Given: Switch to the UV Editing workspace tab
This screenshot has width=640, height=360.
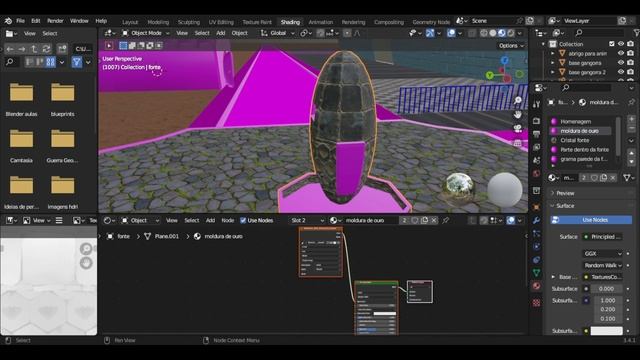Looking at the screenshot, I should click(x=221, y=22).
